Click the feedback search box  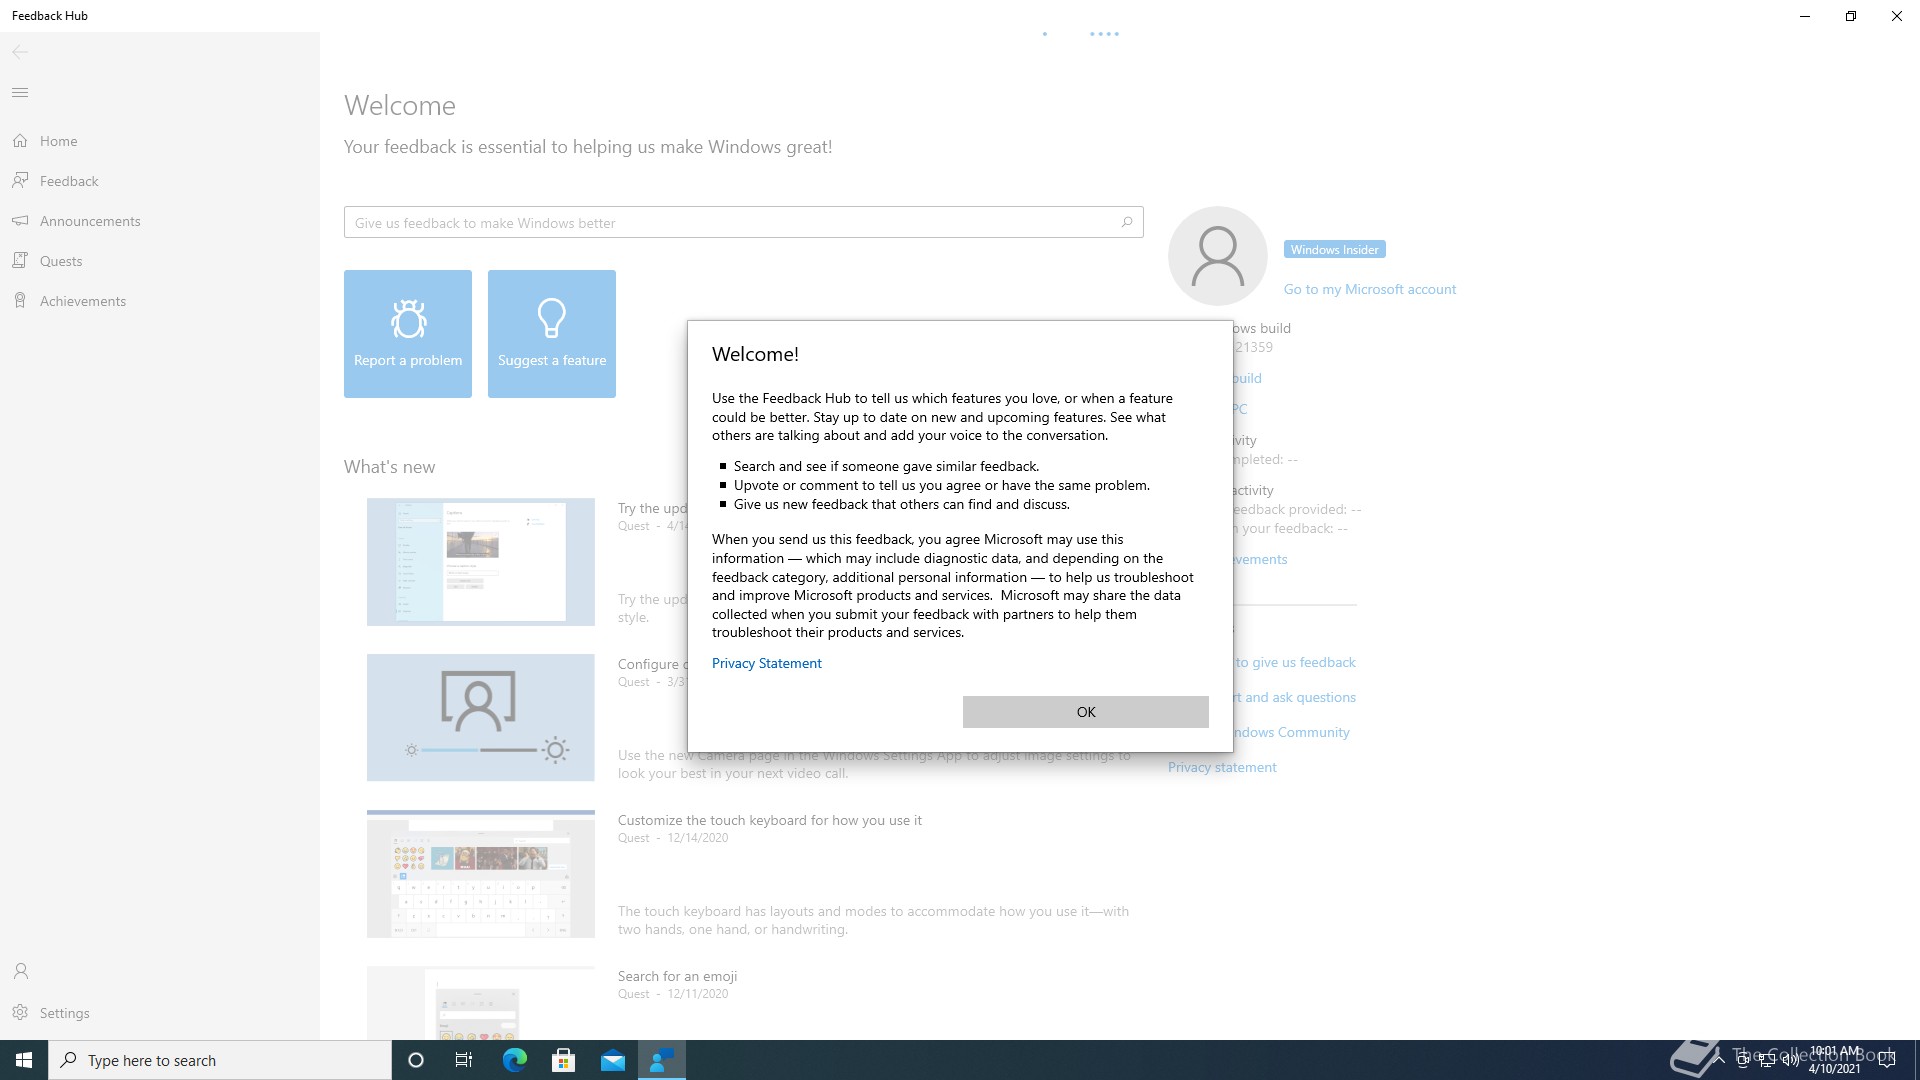click(x=743, y=222)
